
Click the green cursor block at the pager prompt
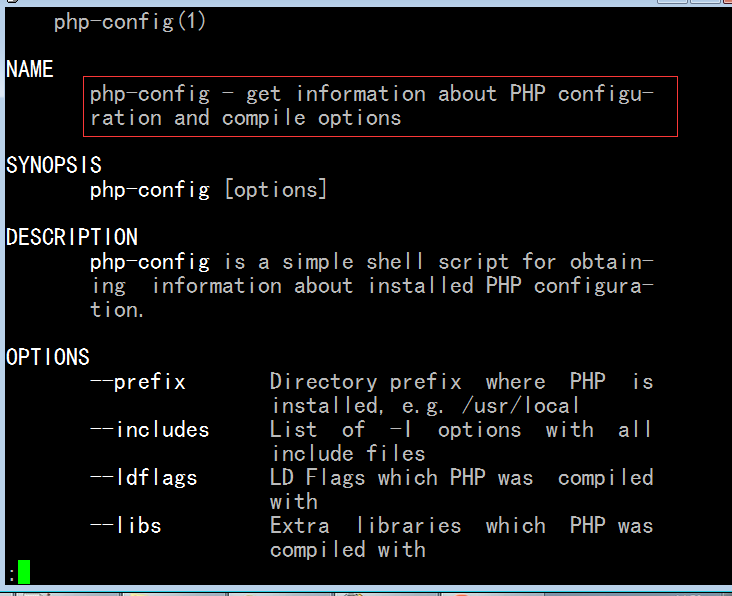pos(24,572)
